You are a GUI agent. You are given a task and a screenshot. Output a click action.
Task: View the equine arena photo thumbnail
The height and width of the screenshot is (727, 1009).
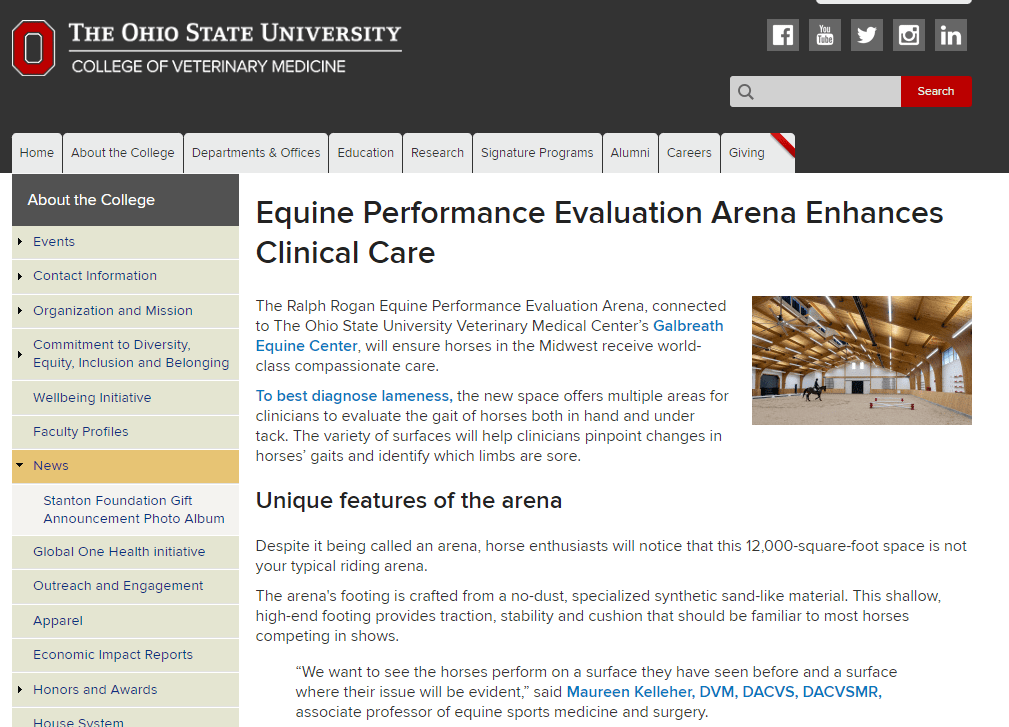[x=861, y=360]
